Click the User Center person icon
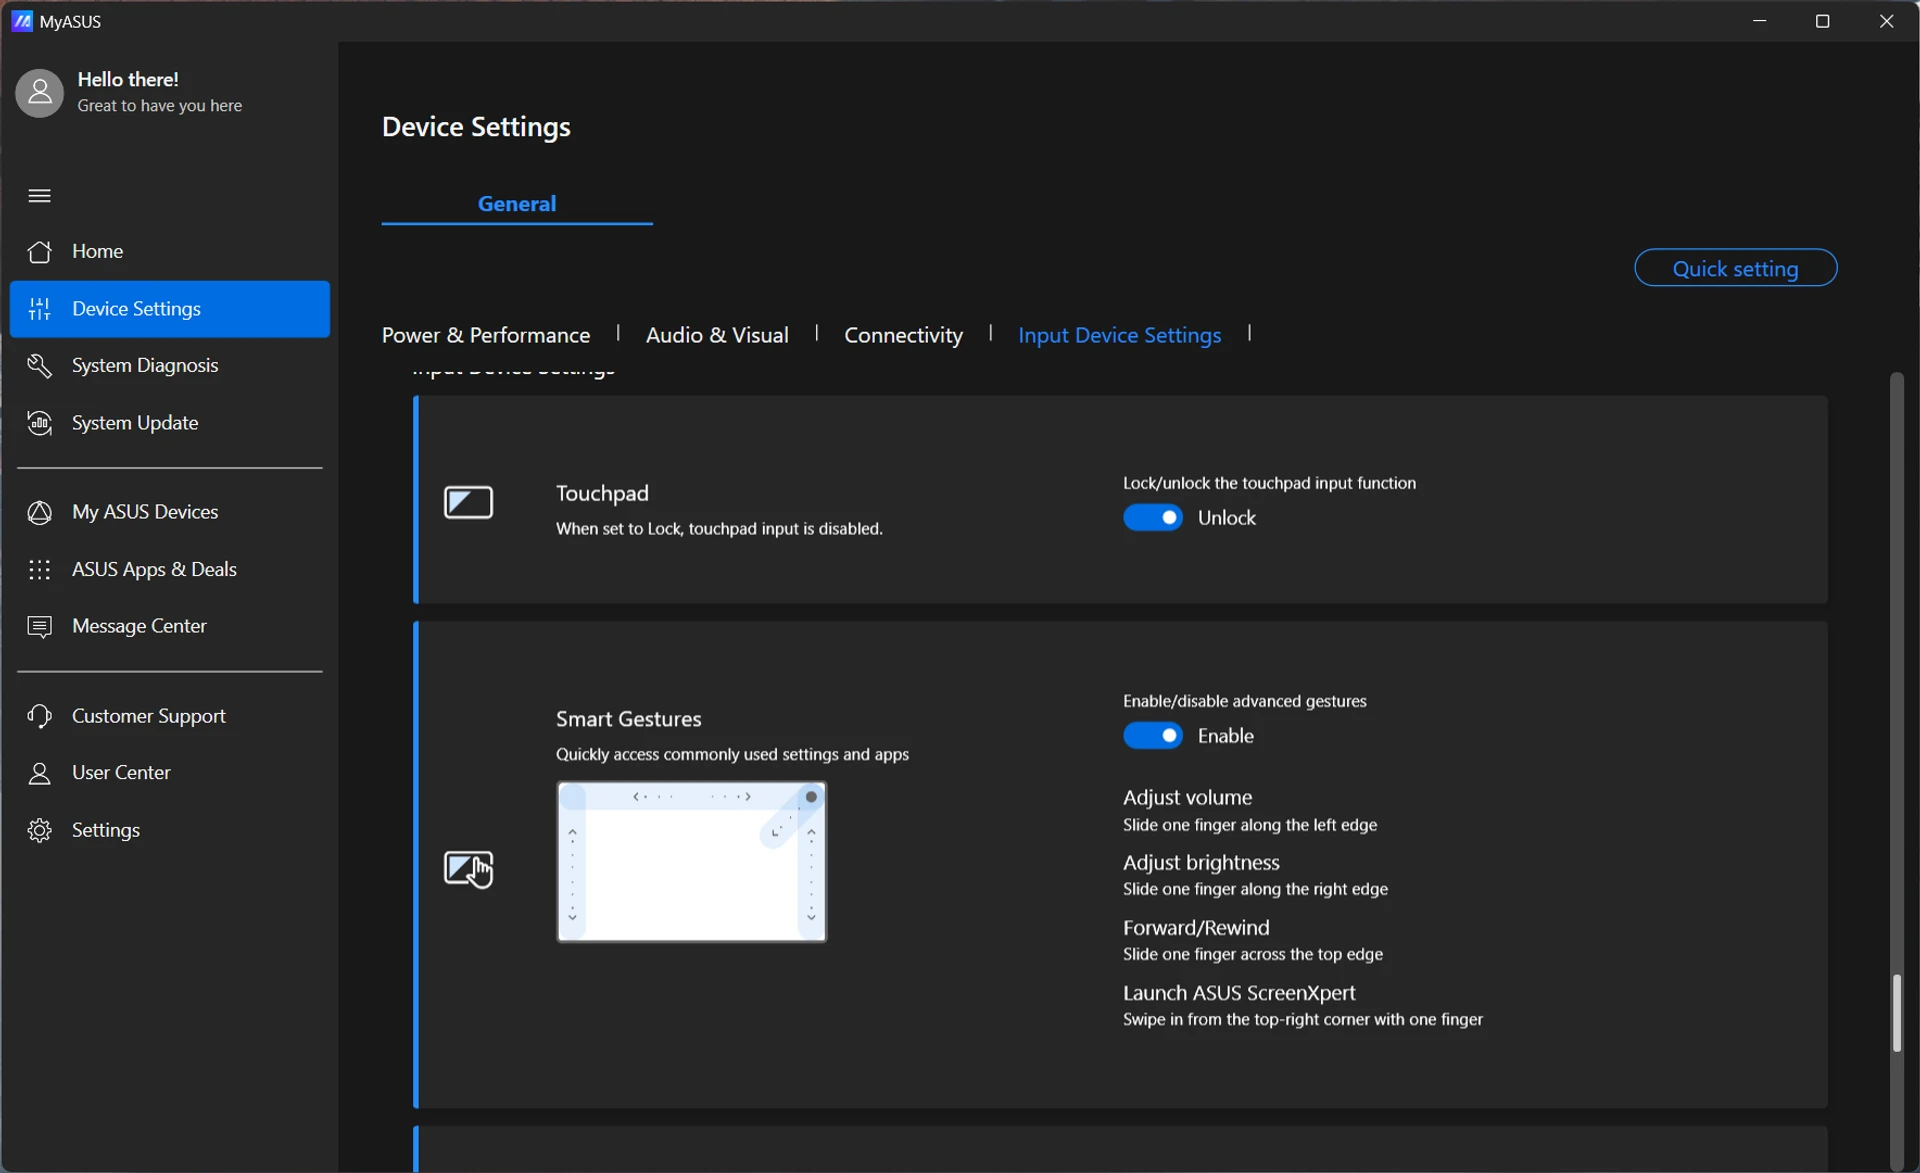 click(x=39, y=773)
